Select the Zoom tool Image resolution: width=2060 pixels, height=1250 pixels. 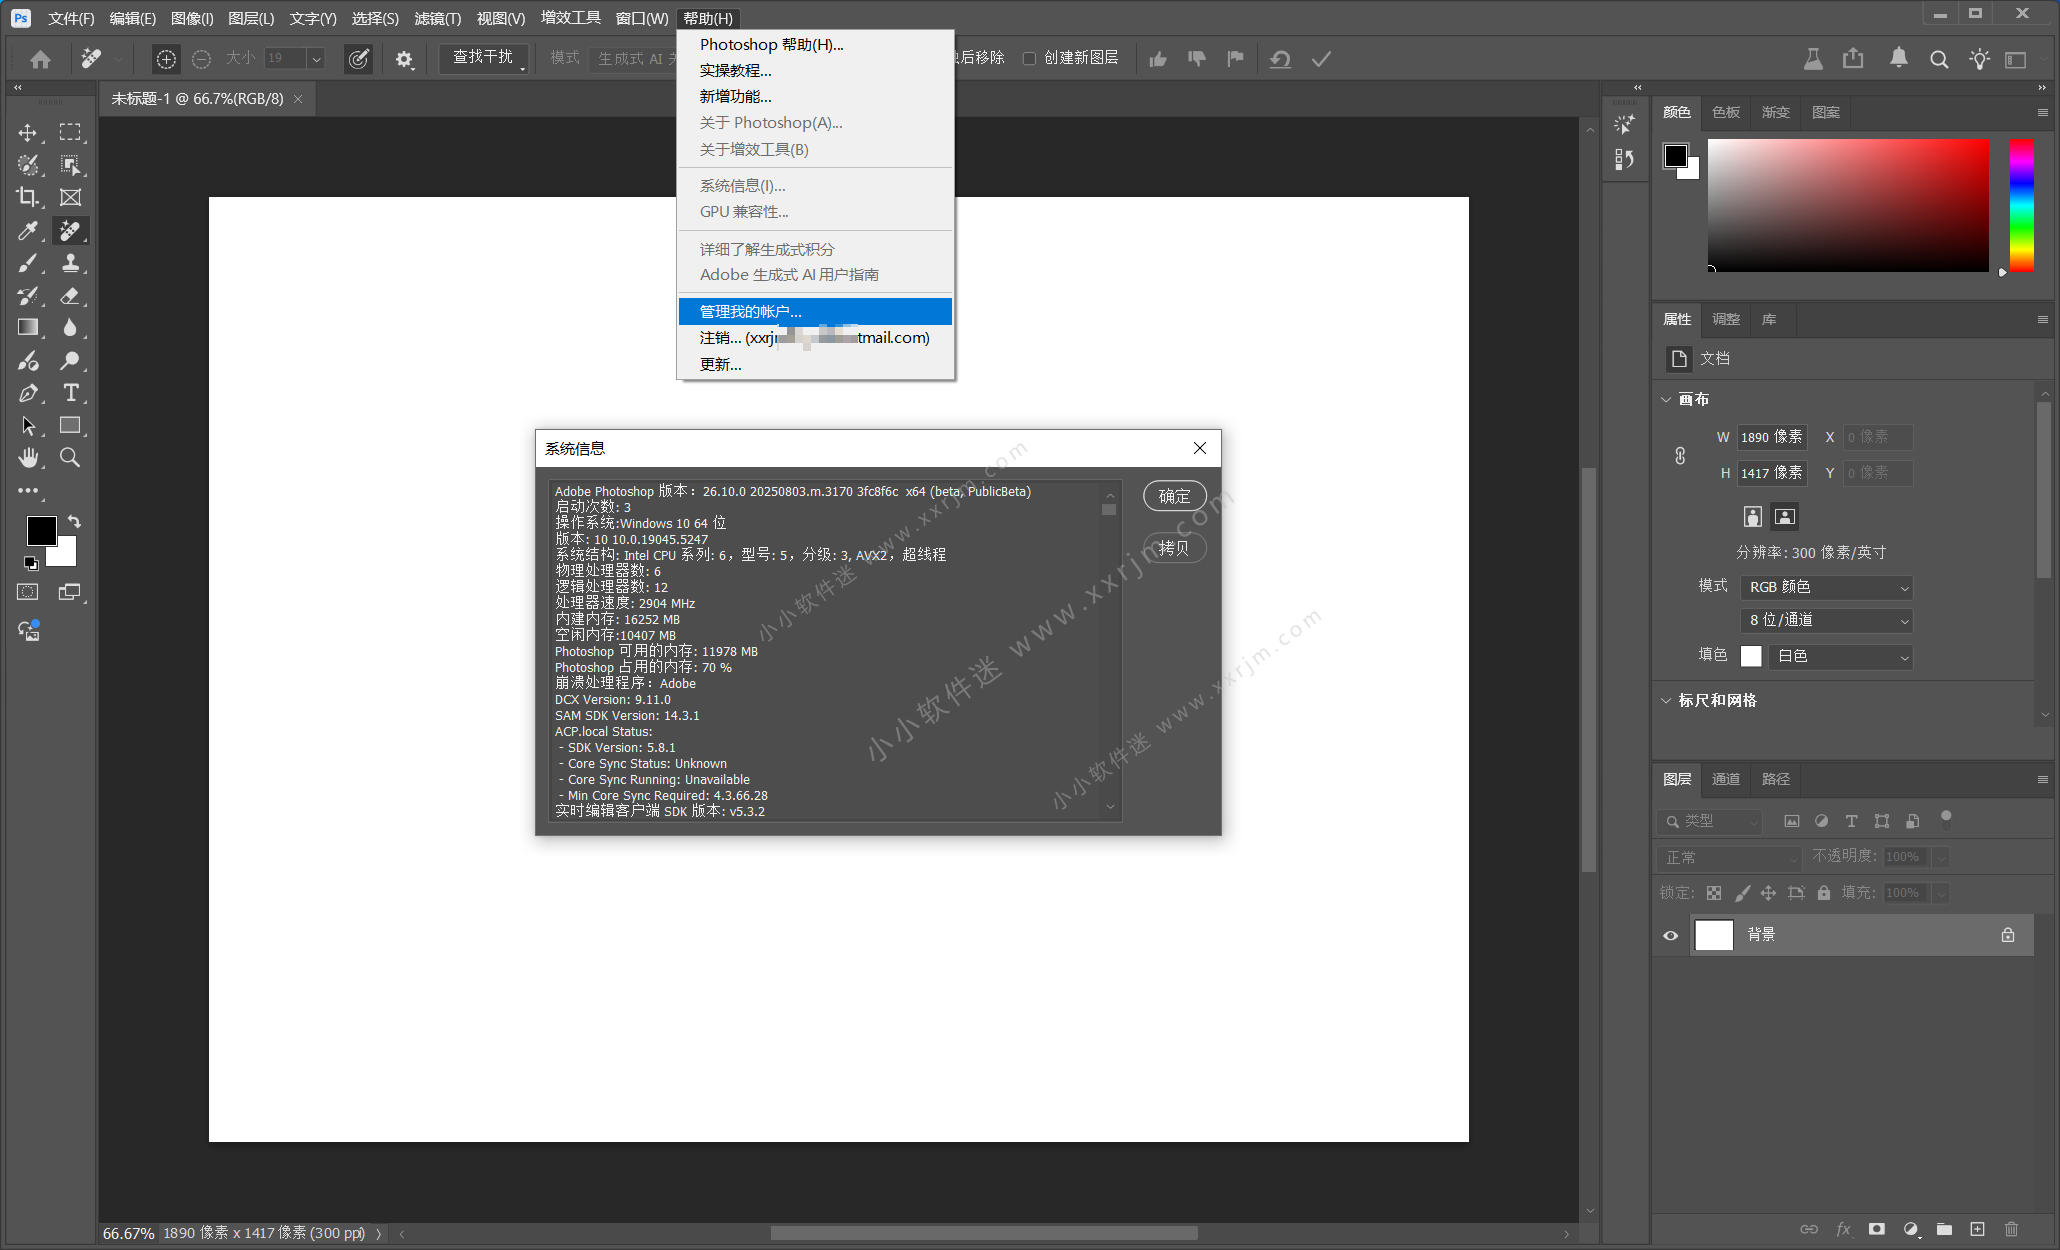click(70, 458)
